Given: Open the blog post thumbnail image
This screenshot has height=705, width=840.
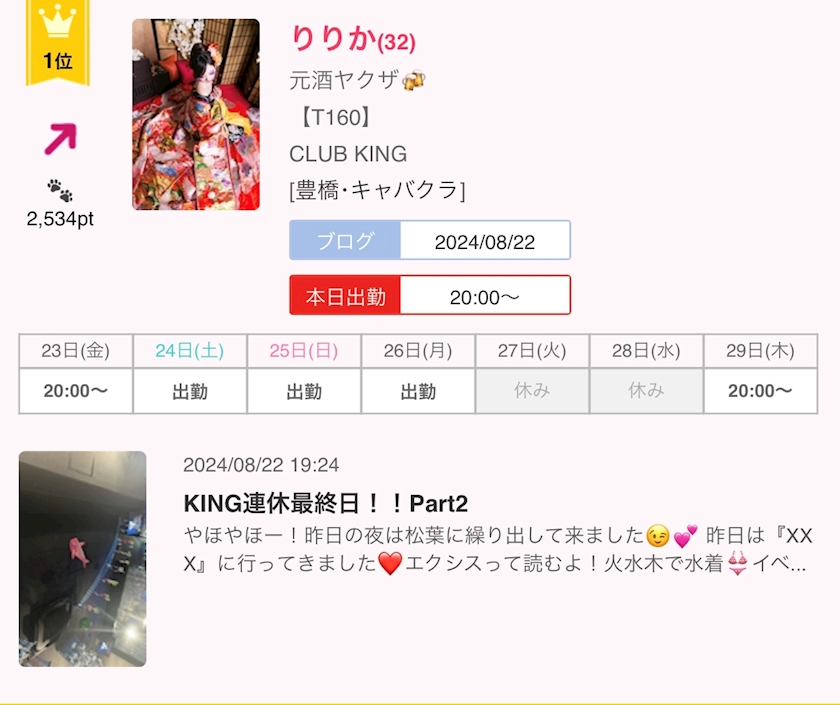Looking at the screenshot, I should (82, 559).
